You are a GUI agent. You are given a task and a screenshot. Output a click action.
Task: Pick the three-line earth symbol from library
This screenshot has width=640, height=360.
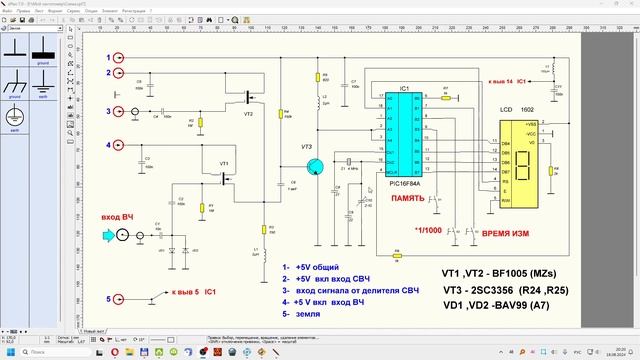pos(43,83)
